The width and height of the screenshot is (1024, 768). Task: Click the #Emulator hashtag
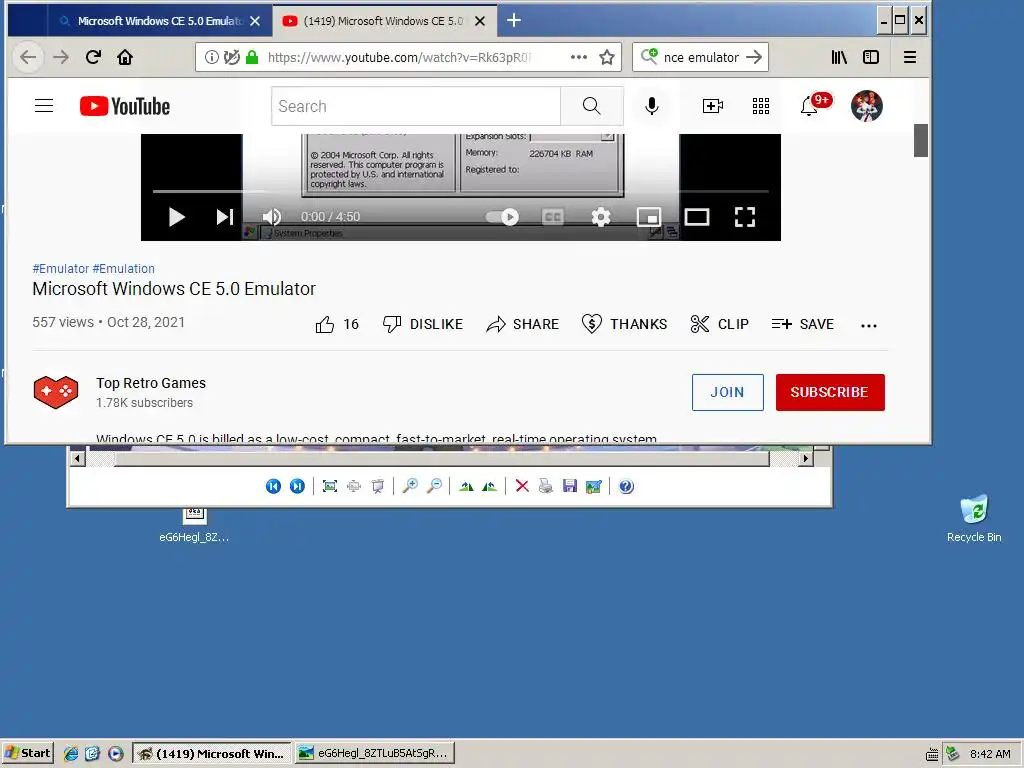point(61,268)
